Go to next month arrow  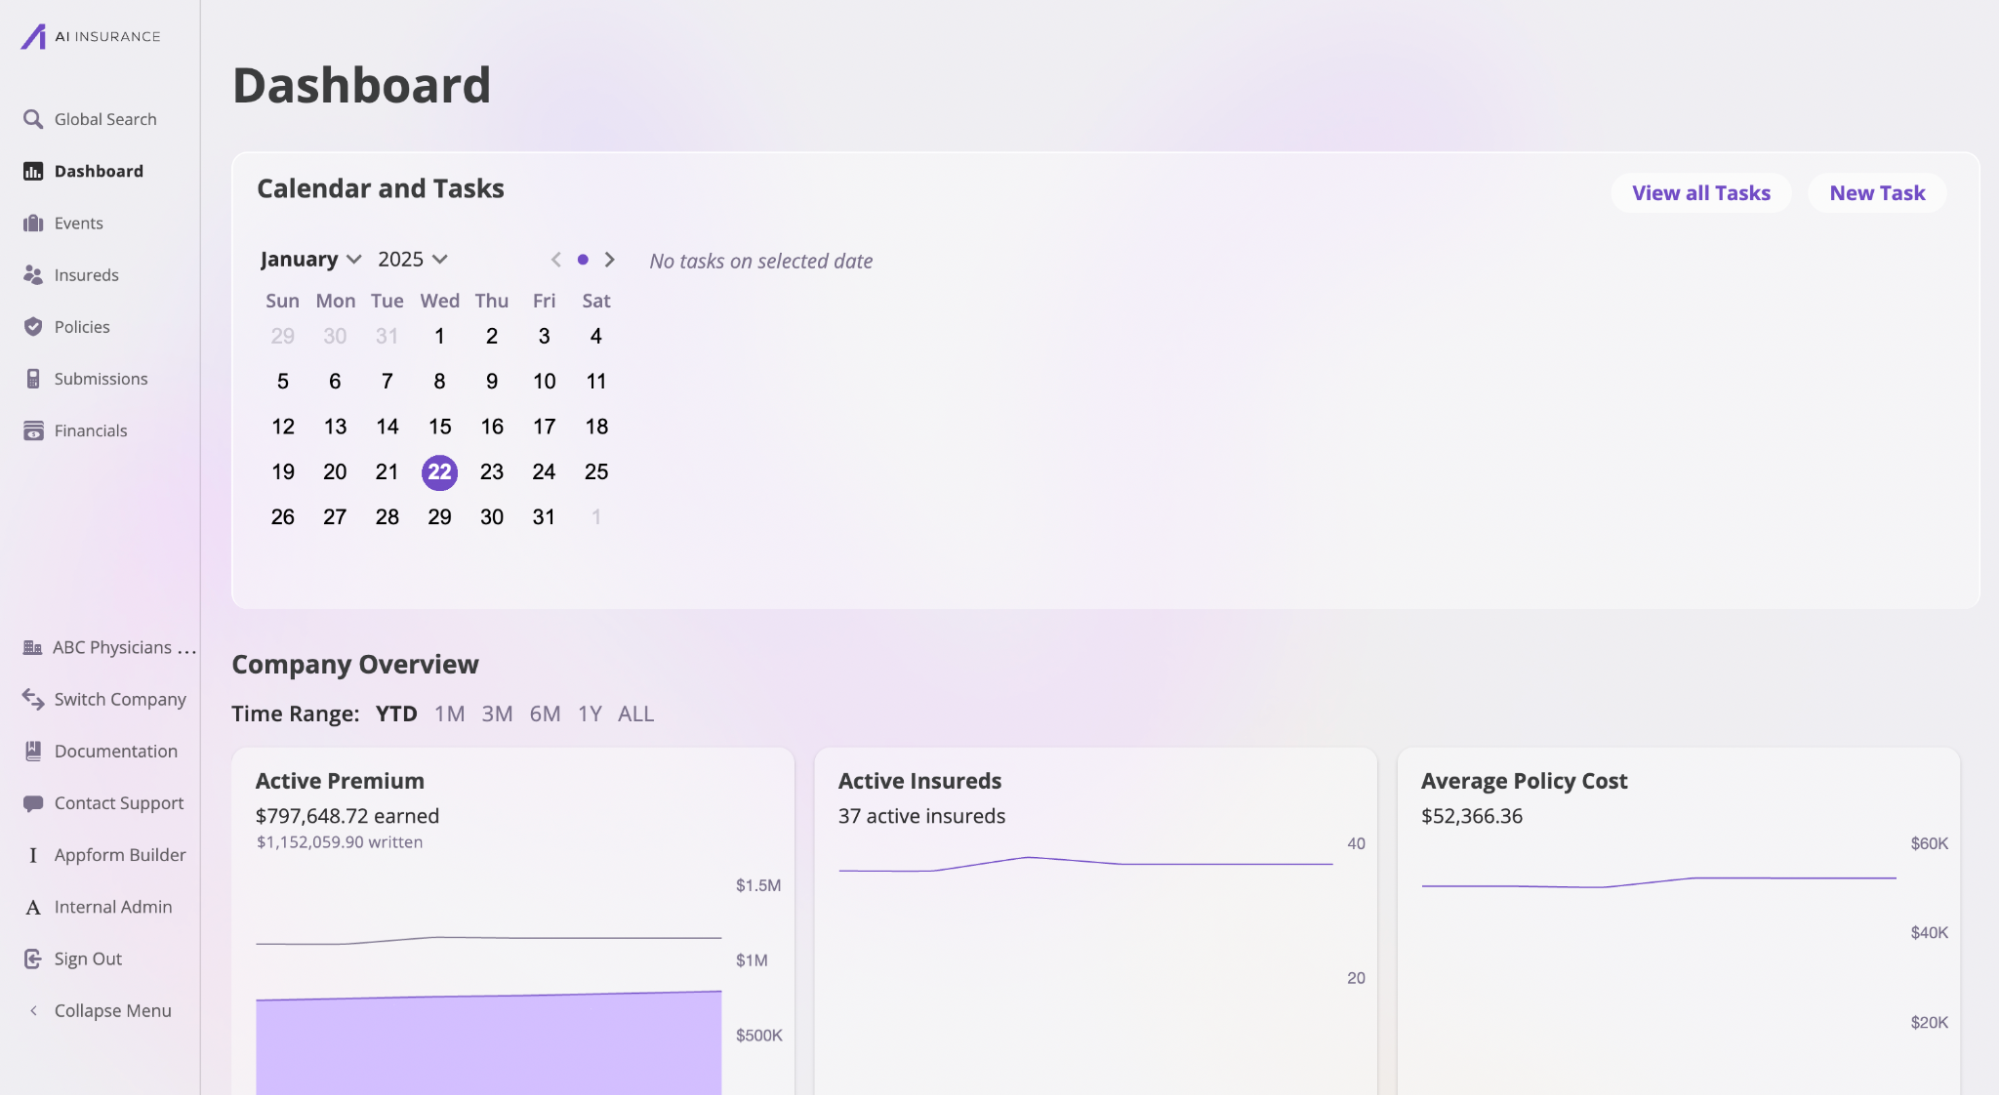[610, 260]
